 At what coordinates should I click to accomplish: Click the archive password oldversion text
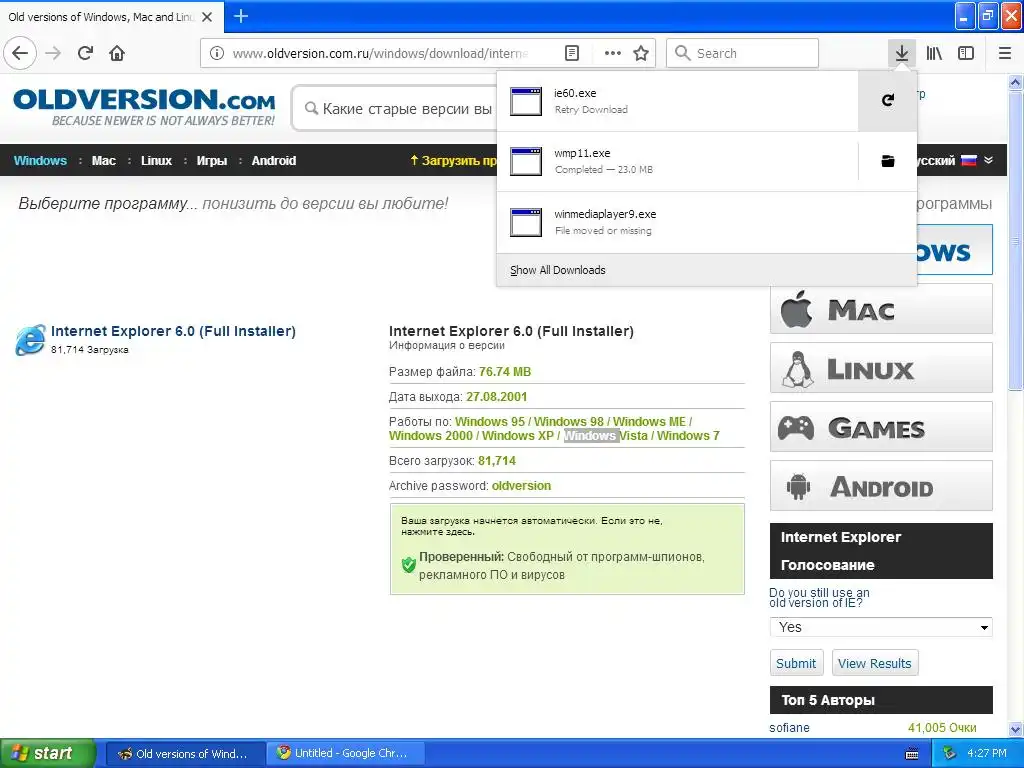[521, 486]
